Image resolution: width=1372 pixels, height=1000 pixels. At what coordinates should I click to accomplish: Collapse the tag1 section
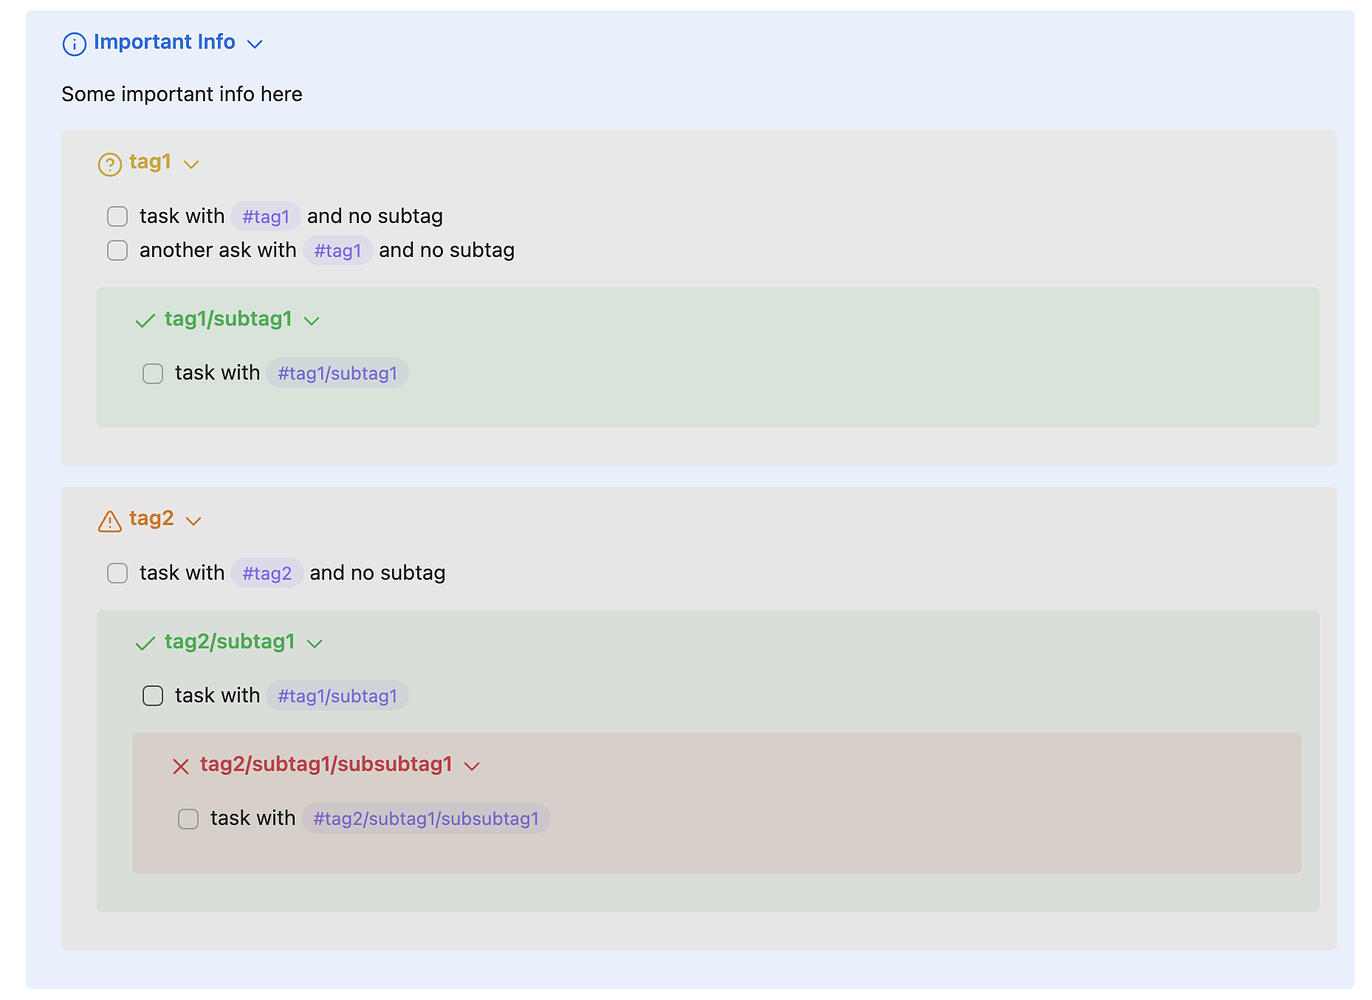click(191, 164)
